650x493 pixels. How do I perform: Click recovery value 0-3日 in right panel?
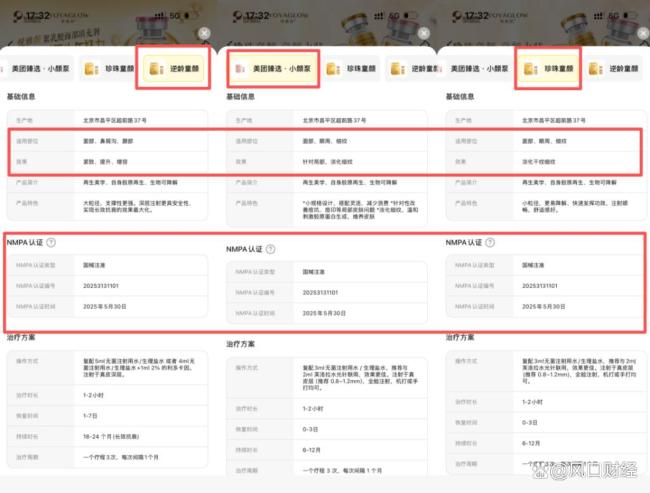pos(529,423)
